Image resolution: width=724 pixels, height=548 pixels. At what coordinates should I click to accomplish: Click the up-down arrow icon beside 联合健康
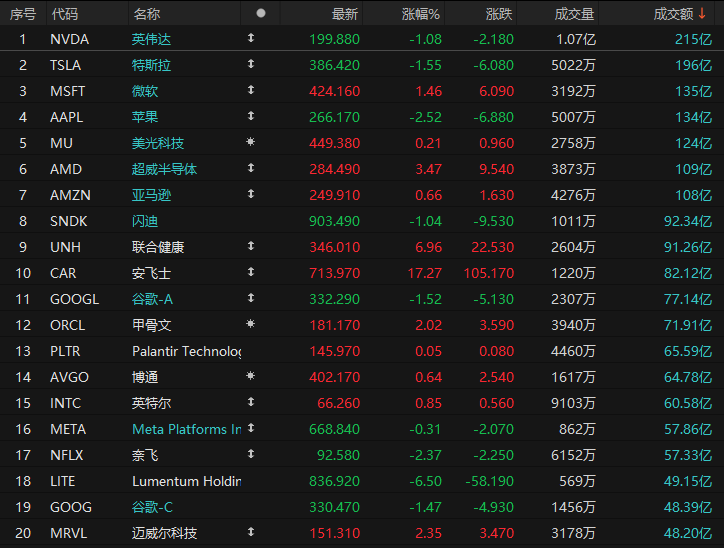point(251,246)
